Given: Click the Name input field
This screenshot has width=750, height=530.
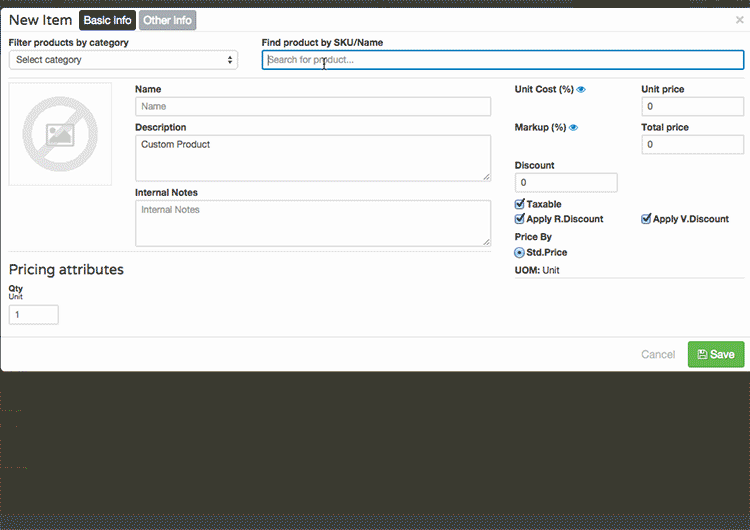Looking at the screenshot, I should tap(313, 106).
